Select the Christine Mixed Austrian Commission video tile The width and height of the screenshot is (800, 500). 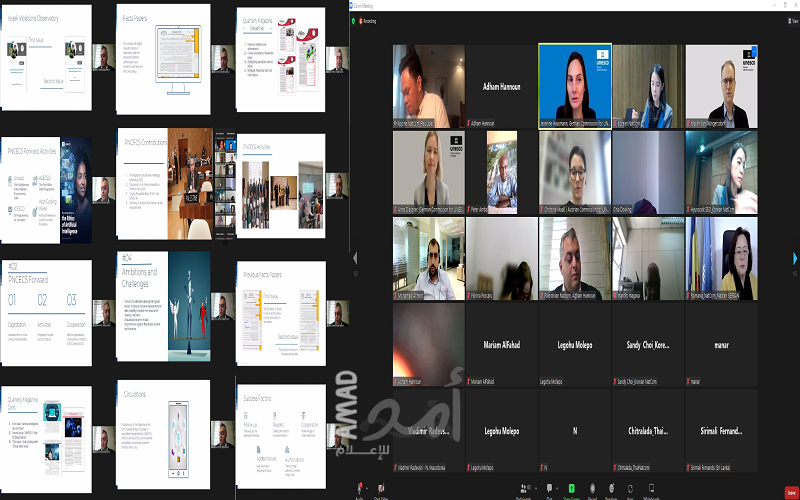(574, 172)
